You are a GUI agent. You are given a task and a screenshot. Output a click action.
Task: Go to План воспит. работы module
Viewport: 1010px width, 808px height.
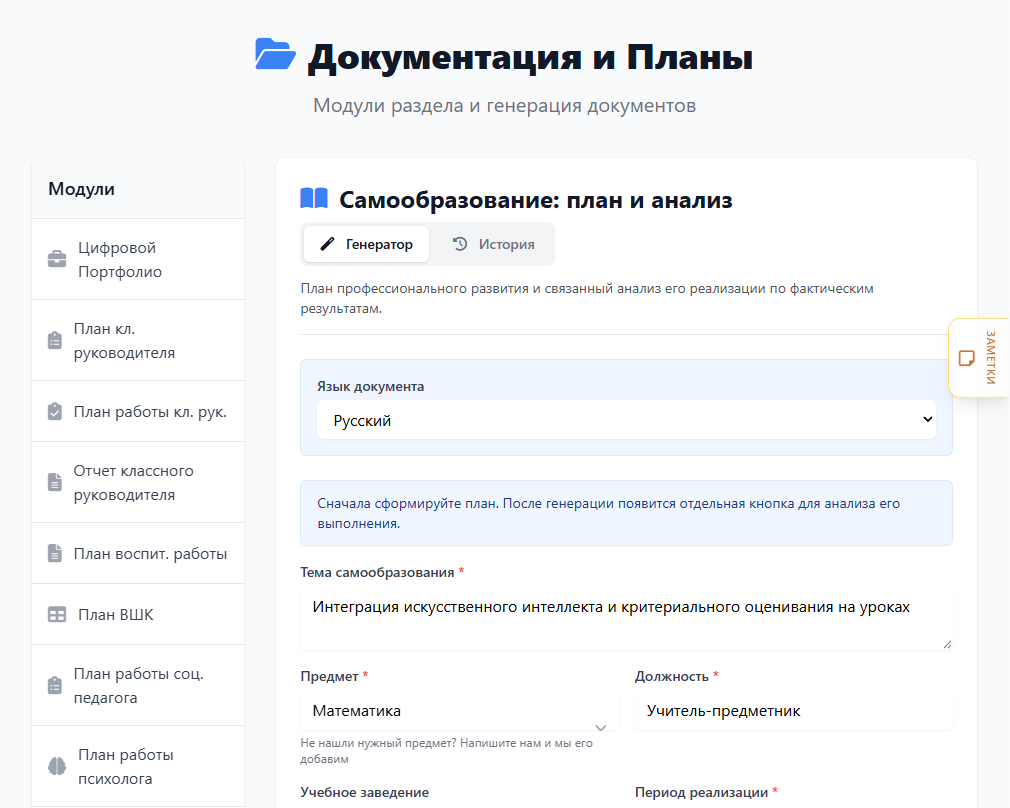(138, 553)
